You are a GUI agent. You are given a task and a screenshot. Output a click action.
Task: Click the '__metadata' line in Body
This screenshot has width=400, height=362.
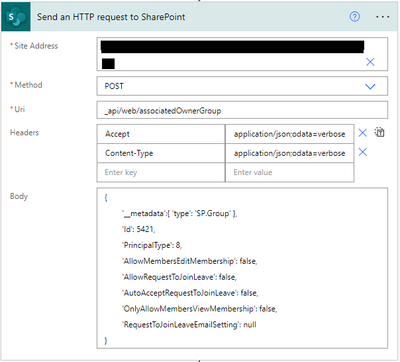click(x=179, y=213)
